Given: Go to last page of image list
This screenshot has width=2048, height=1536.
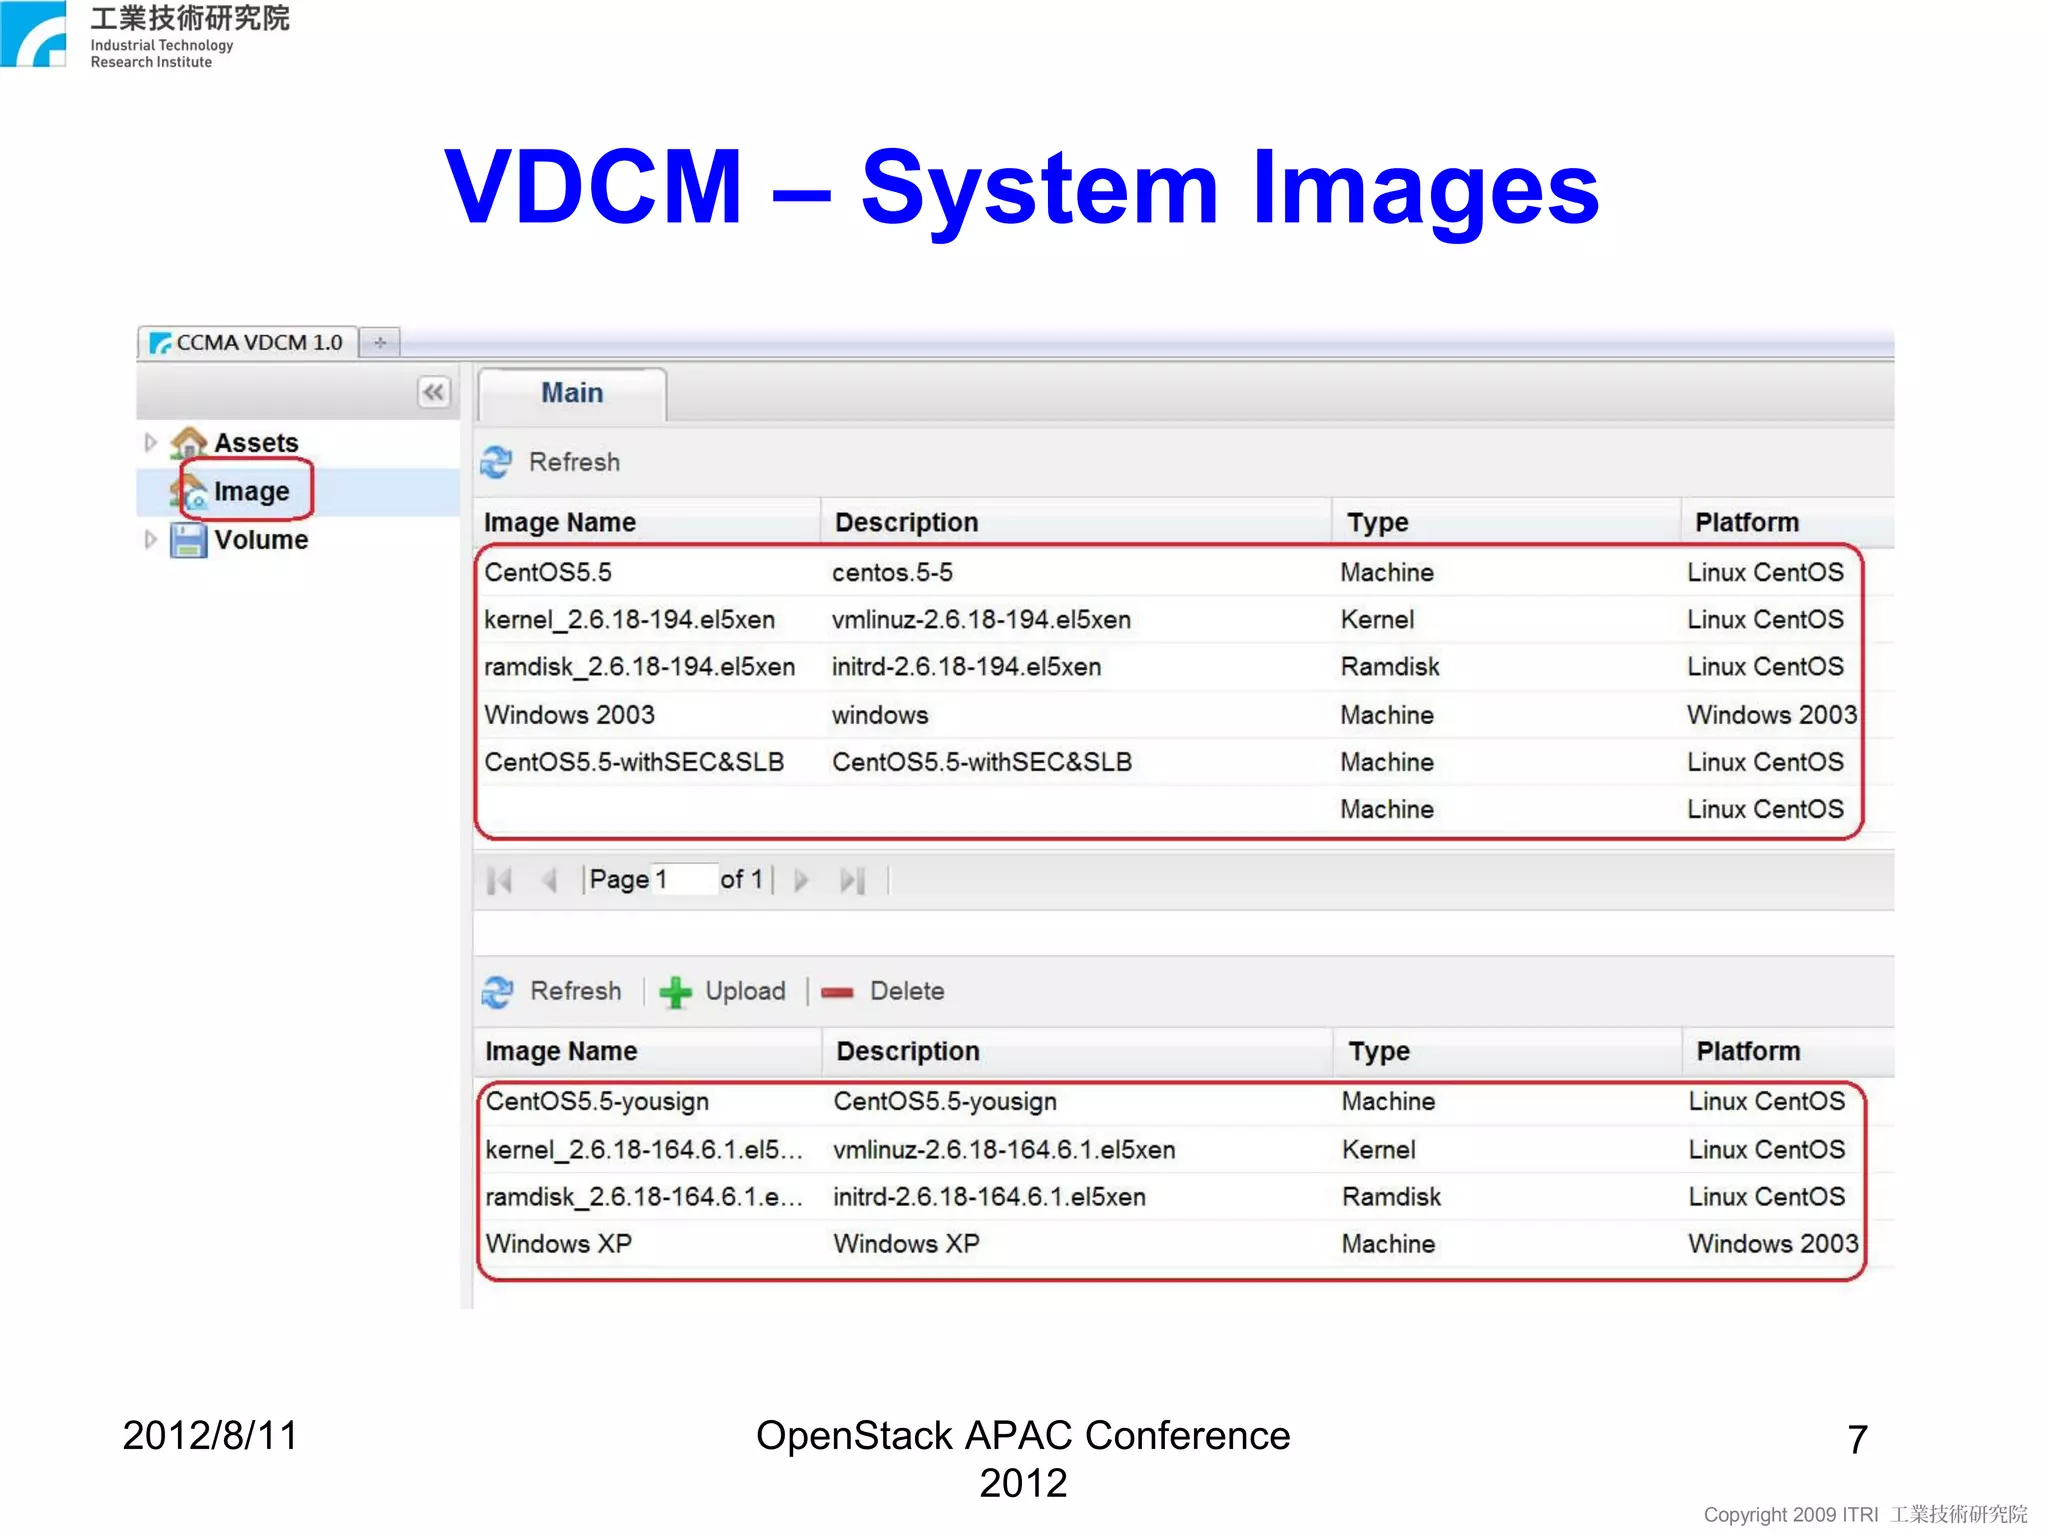Looking at the screenshot, I should coord(852,880).
